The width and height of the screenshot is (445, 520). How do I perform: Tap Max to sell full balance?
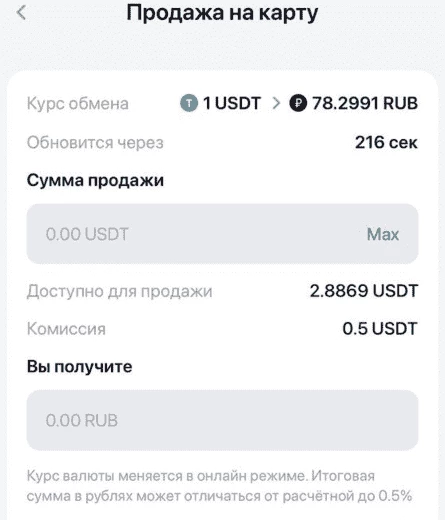383,234
